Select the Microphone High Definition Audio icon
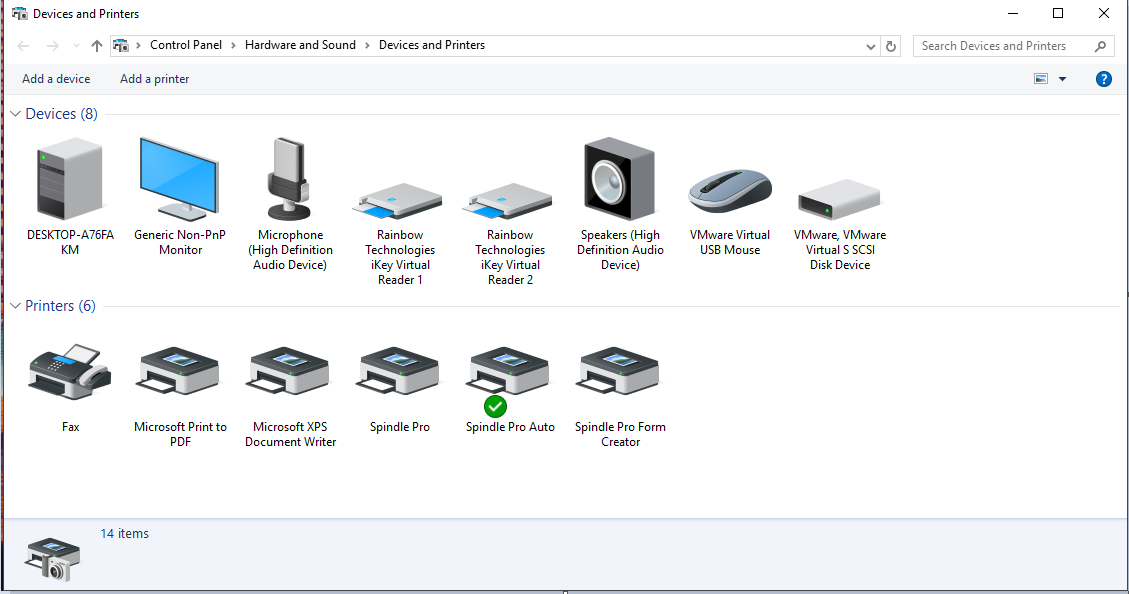Screen dimensions: 1129x594 point(289,179)
